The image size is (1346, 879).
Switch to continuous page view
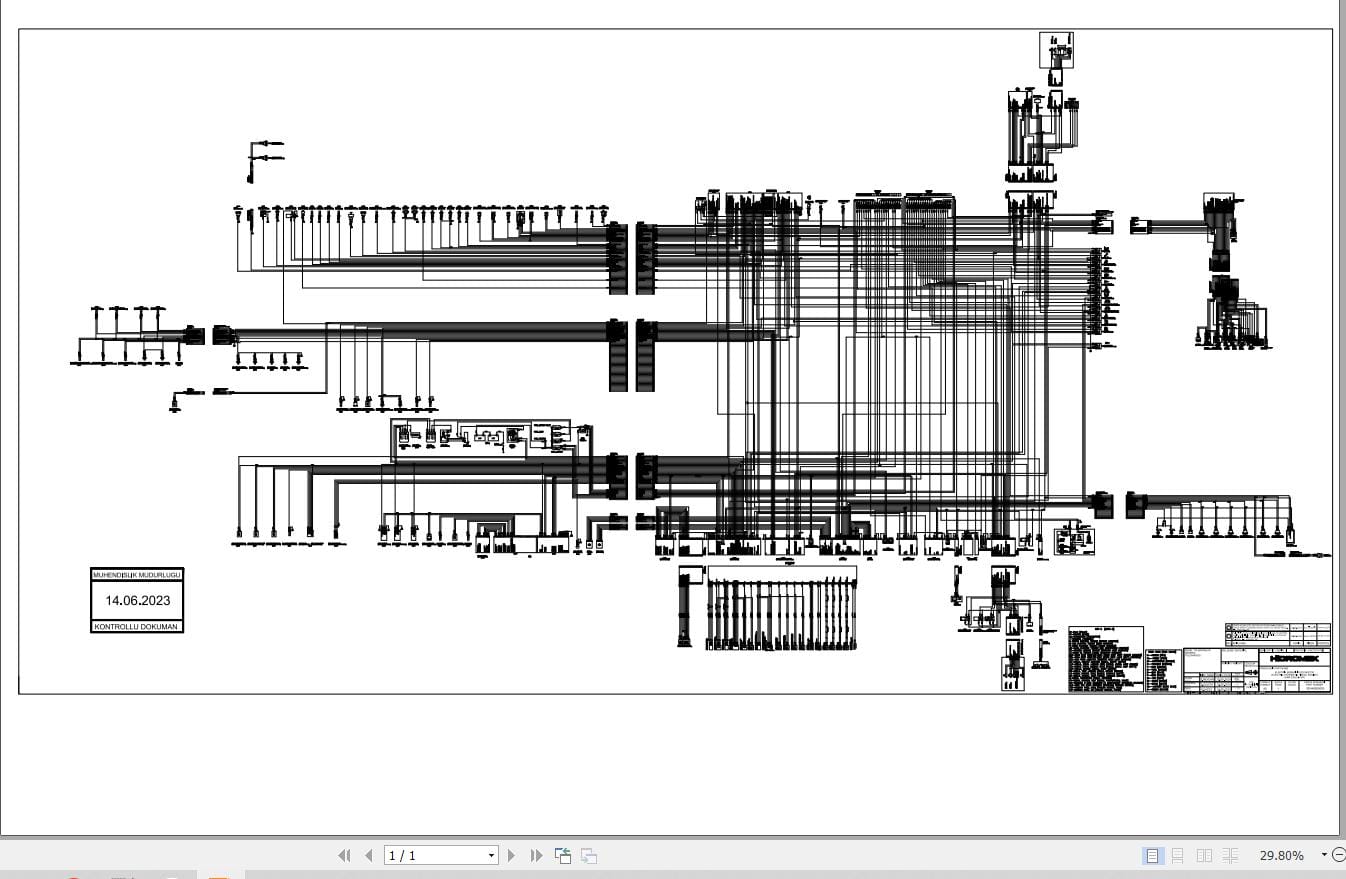point(1178,855)
